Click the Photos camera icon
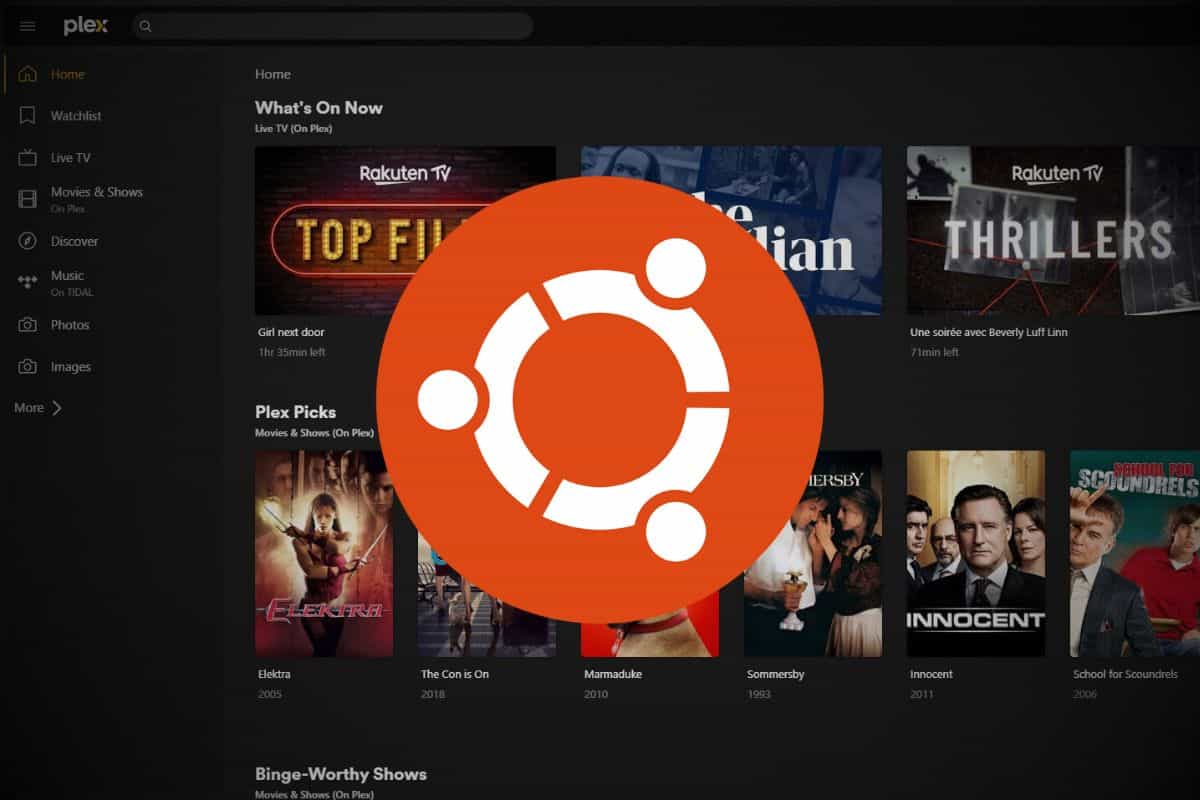Screen dimensions: 1200x800 [x=28, y=325]
